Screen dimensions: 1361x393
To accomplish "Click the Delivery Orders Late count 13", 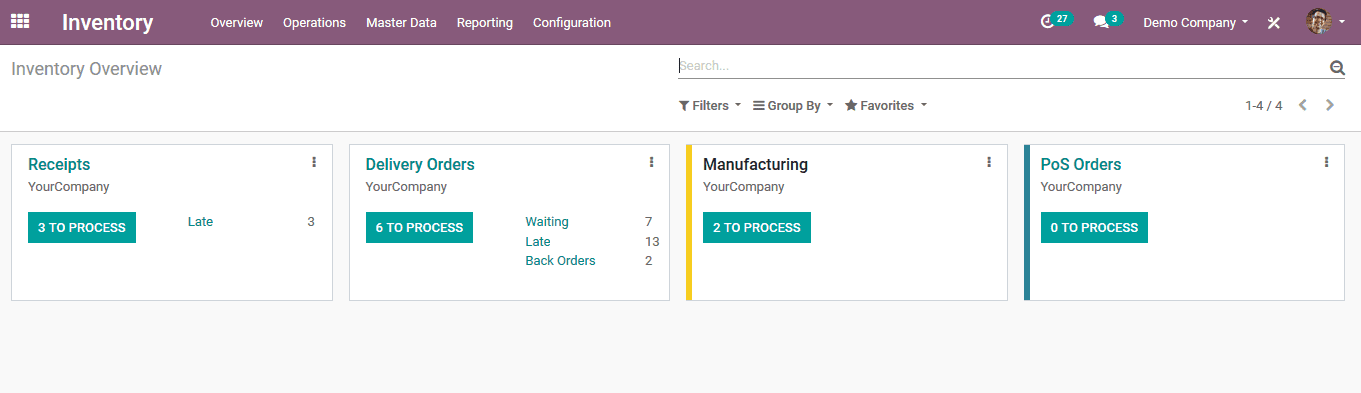I will pos(652,242).
